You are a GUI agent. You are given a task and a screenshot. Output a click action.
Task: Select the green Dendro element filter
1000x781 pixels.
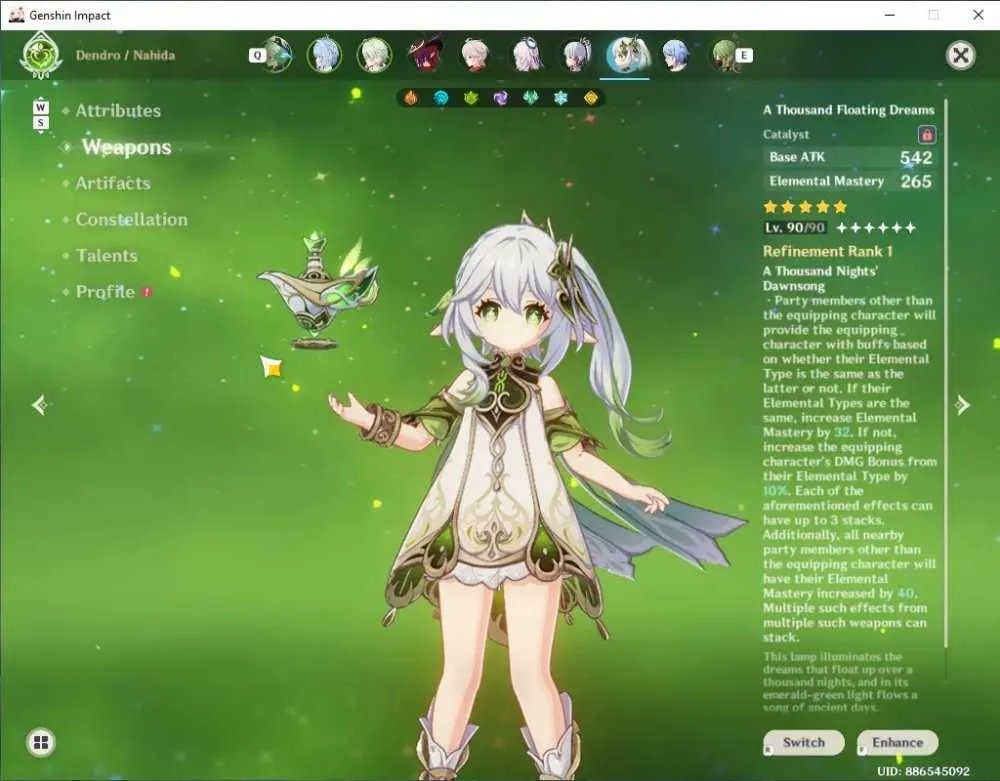[x=471, y=98]
